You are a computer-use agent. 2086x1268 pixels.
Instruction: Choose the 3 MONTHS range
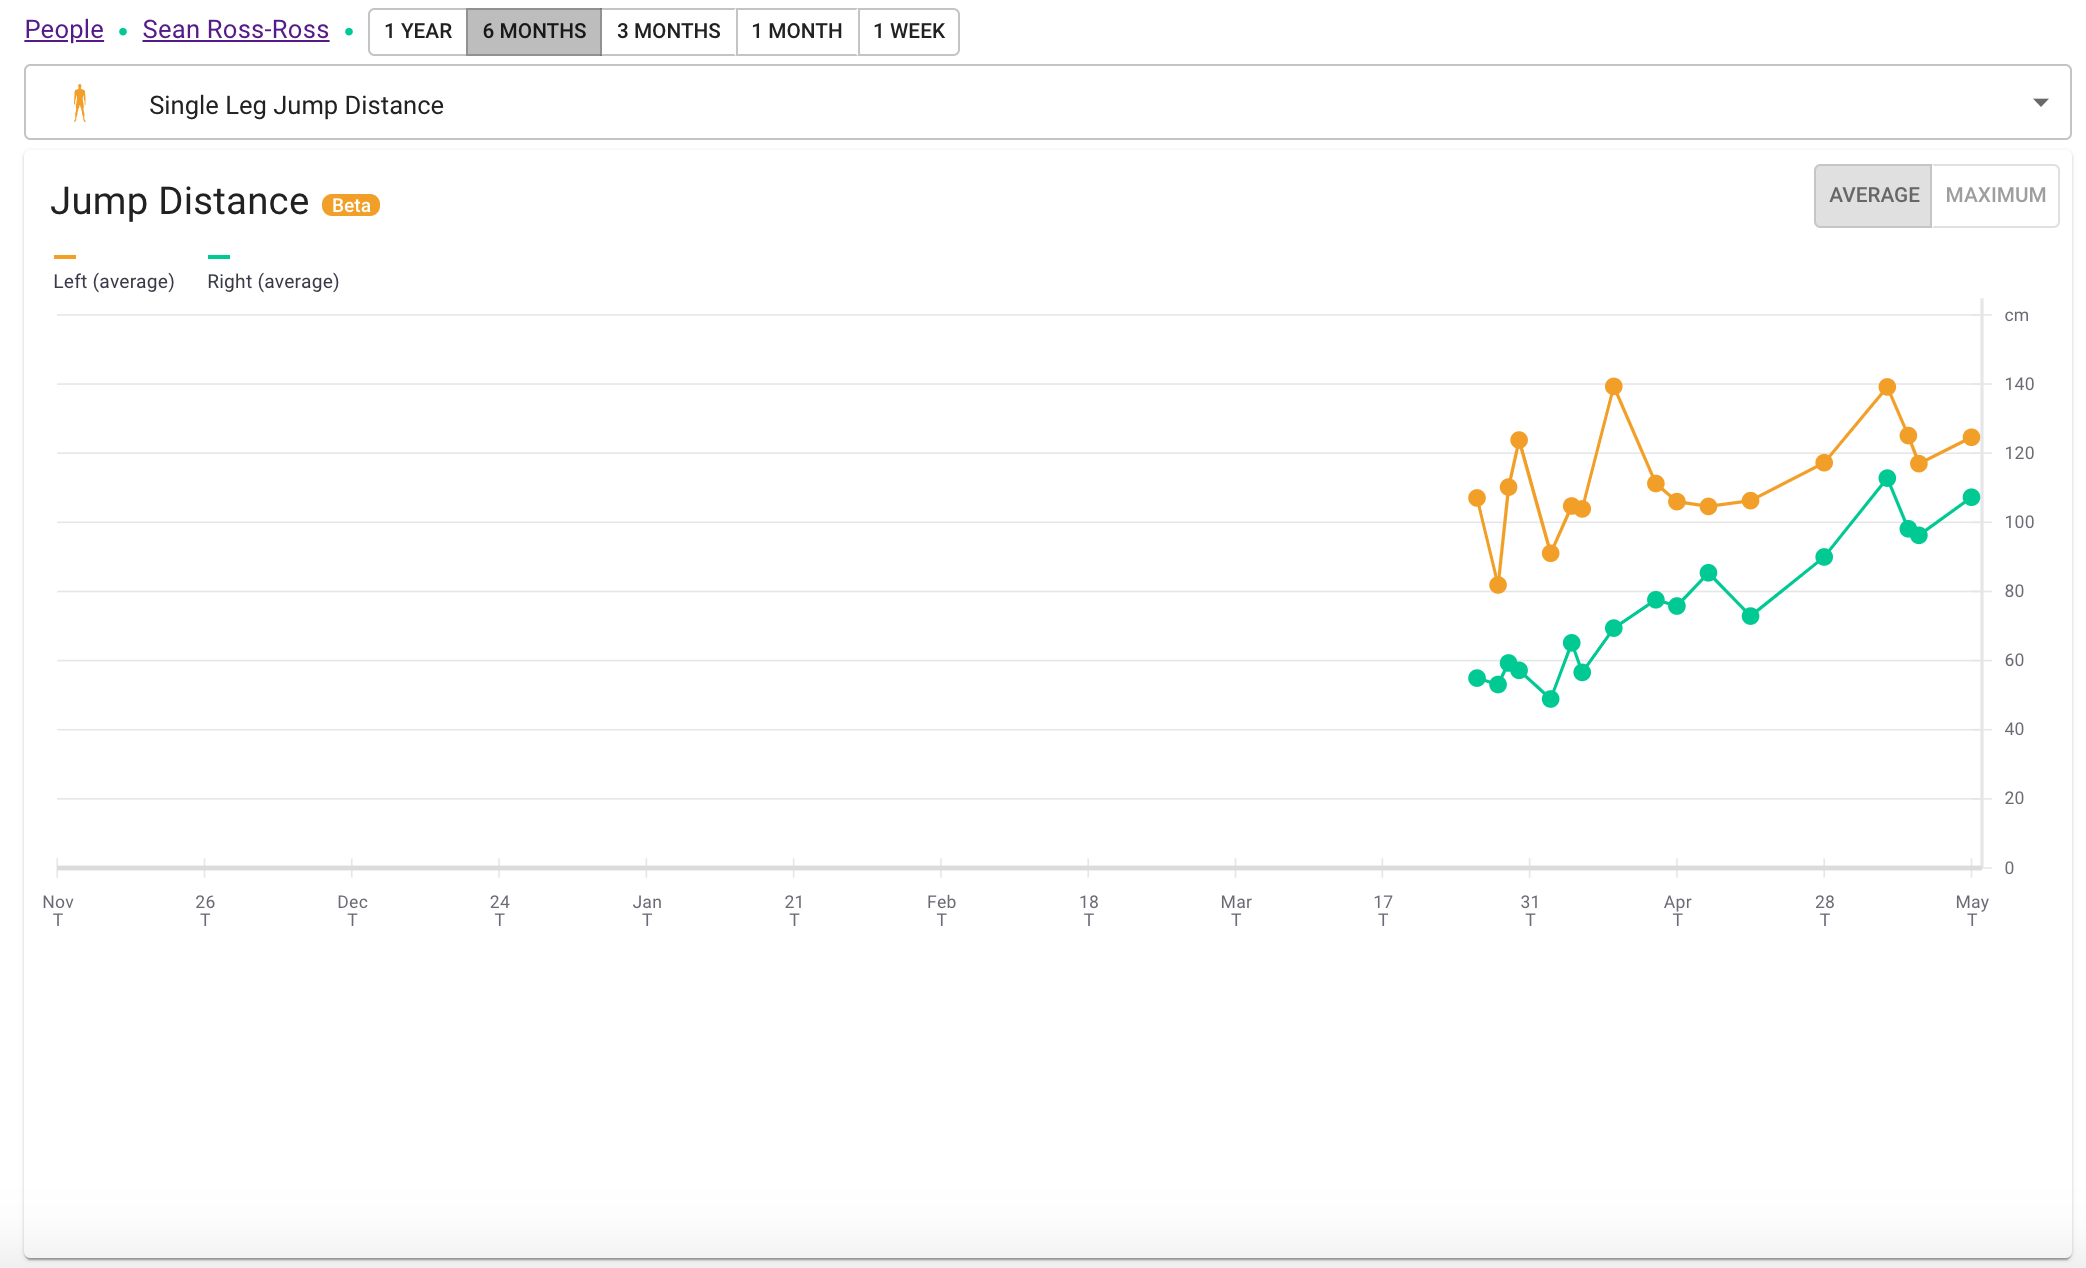(668, 31)
